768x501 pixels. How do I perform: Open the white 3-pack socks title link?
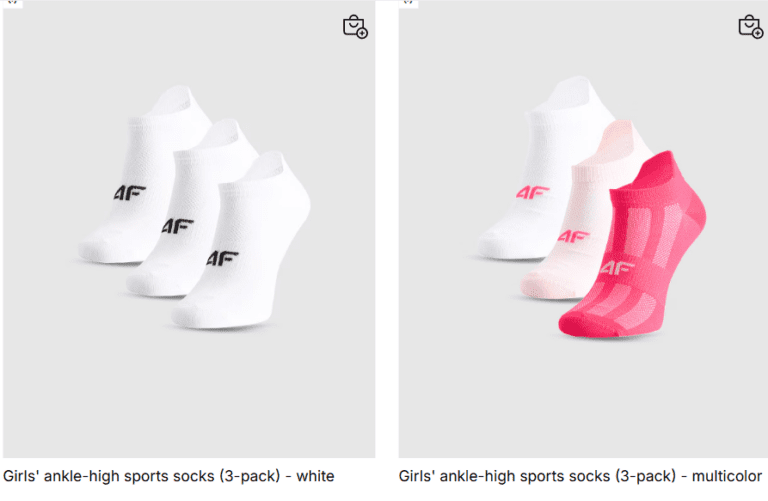click(168, 476)
